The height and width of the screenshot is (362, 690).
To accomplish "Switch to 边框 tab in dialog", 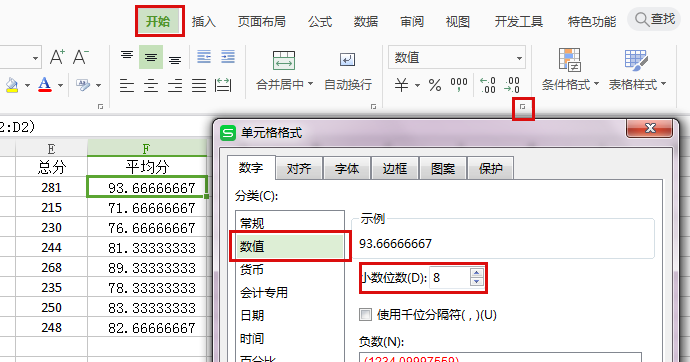I will [395, 168].
